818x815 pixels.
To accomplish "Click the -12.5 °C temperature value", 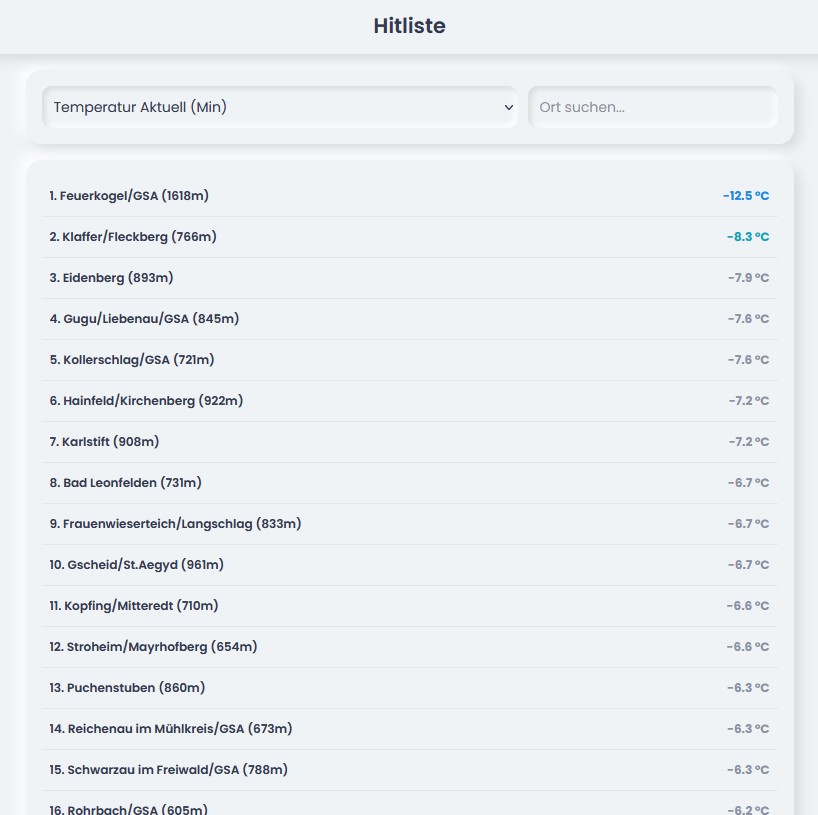I will point(745,196).
